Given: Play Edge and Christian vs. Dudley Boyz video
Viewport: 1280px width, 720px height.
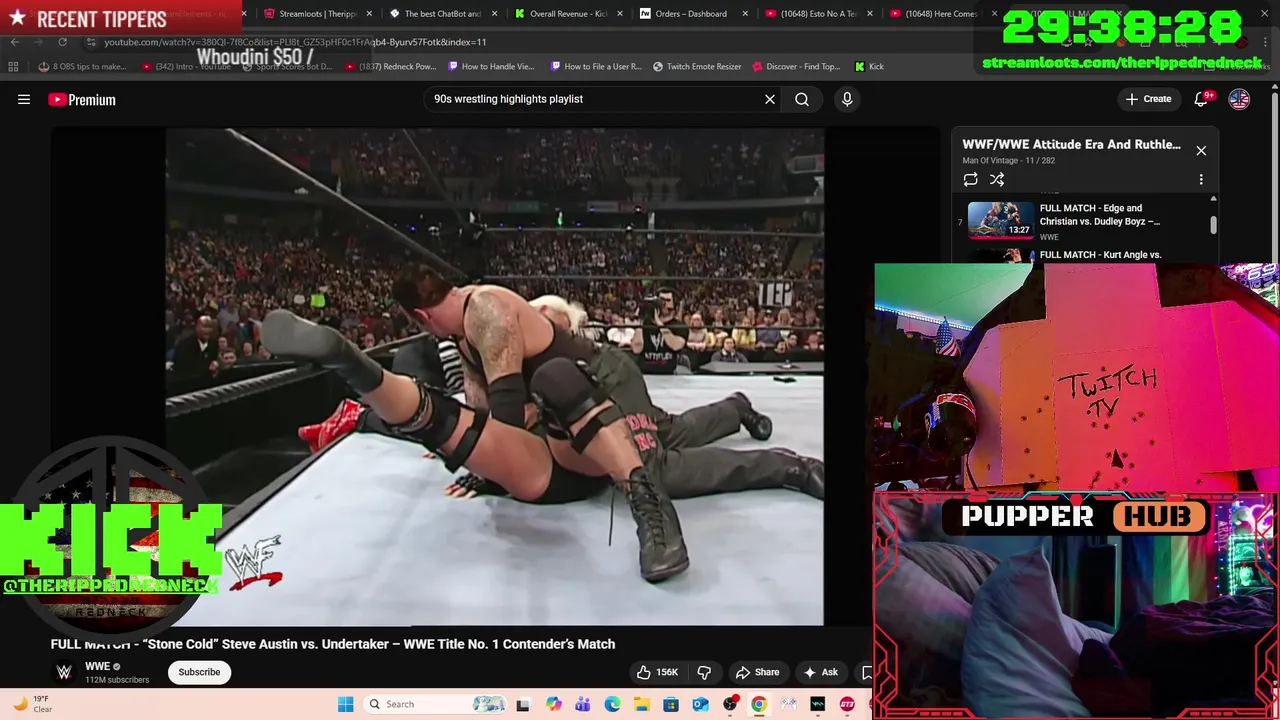Looking at the screenshot, I should pyautogui.click(x=1084, y=221).
